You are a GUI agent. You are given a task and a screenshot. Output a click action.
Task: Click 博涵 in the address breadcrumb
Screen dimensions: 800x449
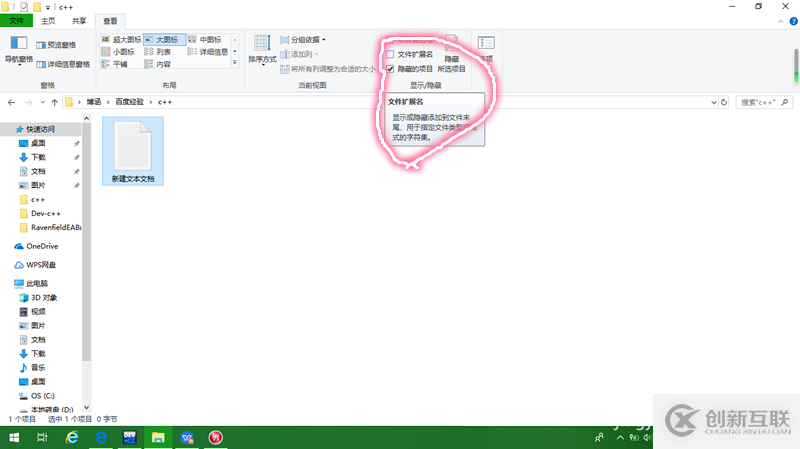click(x=94, y=102)
